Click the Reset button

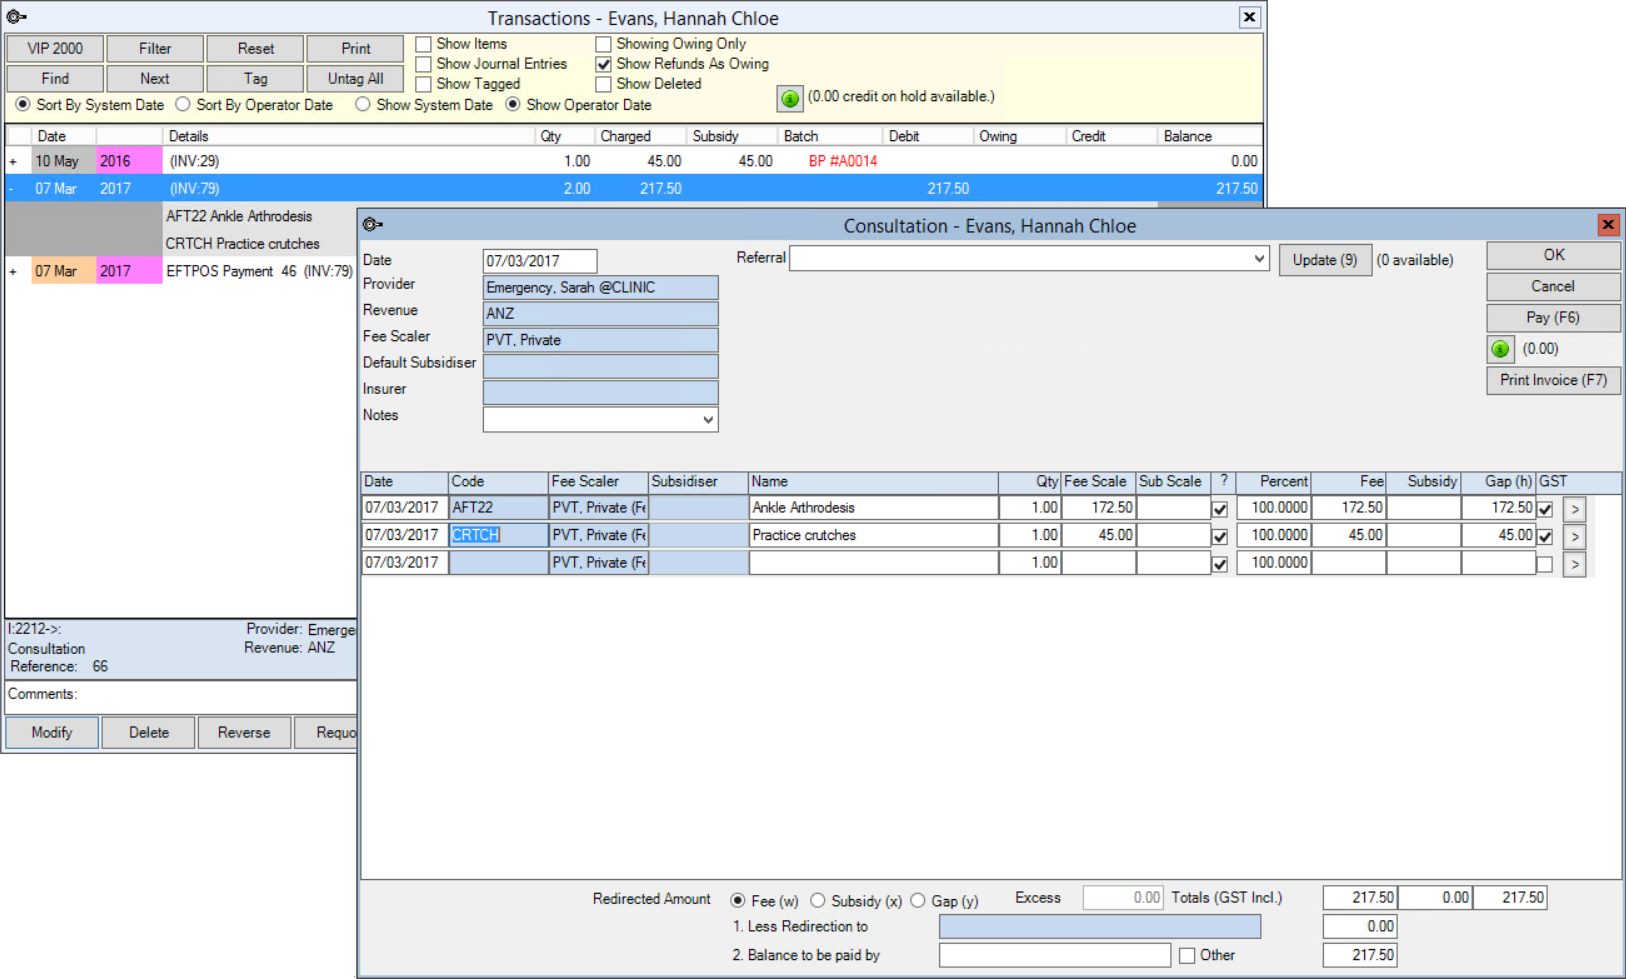click(255, 48)
